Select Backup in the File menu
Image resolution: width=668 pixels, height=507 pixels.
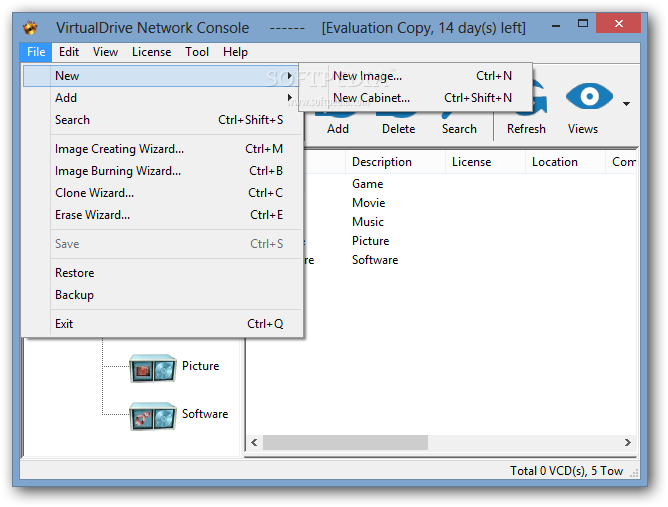tap(163, 295)
